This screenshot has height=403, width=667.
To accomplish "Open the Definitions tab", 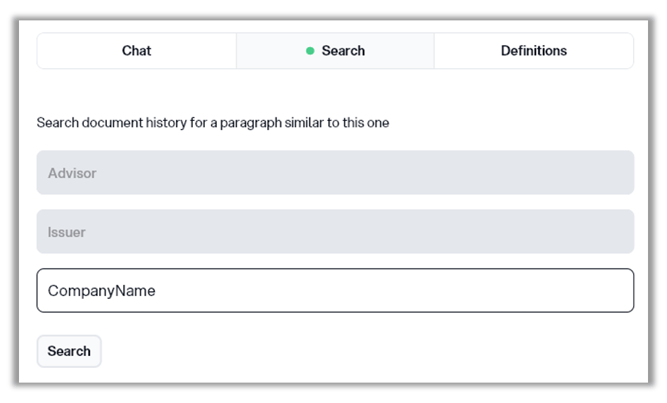I will pos(533,51).
